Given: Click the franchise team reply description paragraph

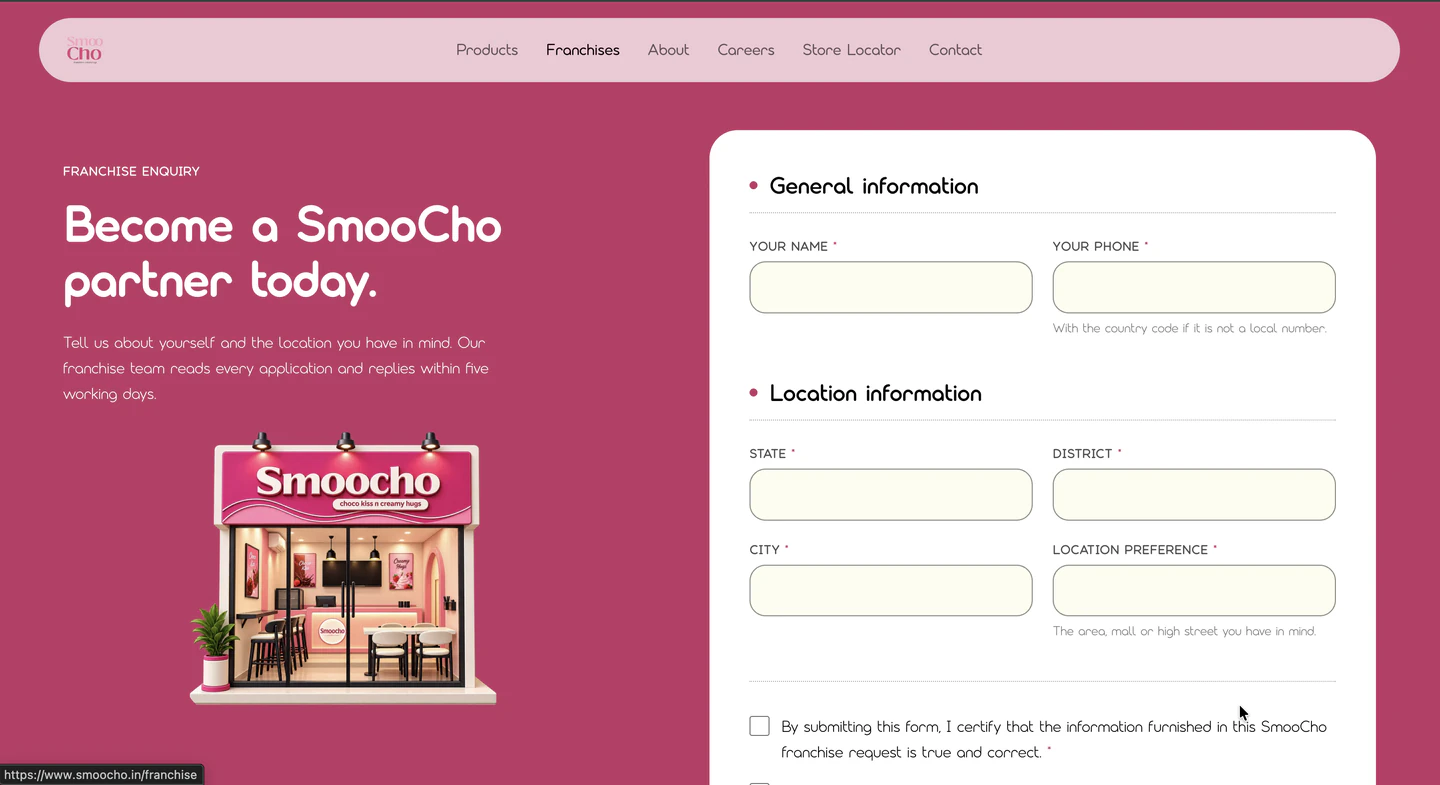Looking at the screenshot, I should pos(276,368).
